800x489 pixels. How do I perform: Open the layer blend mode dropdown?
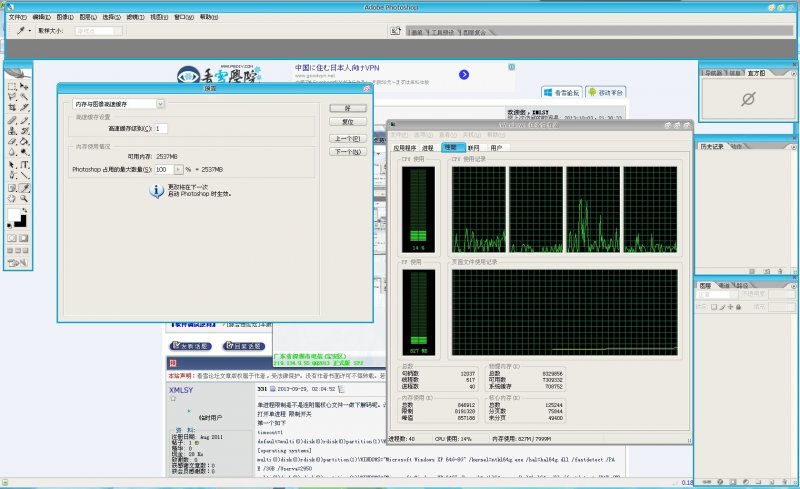(716, 295)
